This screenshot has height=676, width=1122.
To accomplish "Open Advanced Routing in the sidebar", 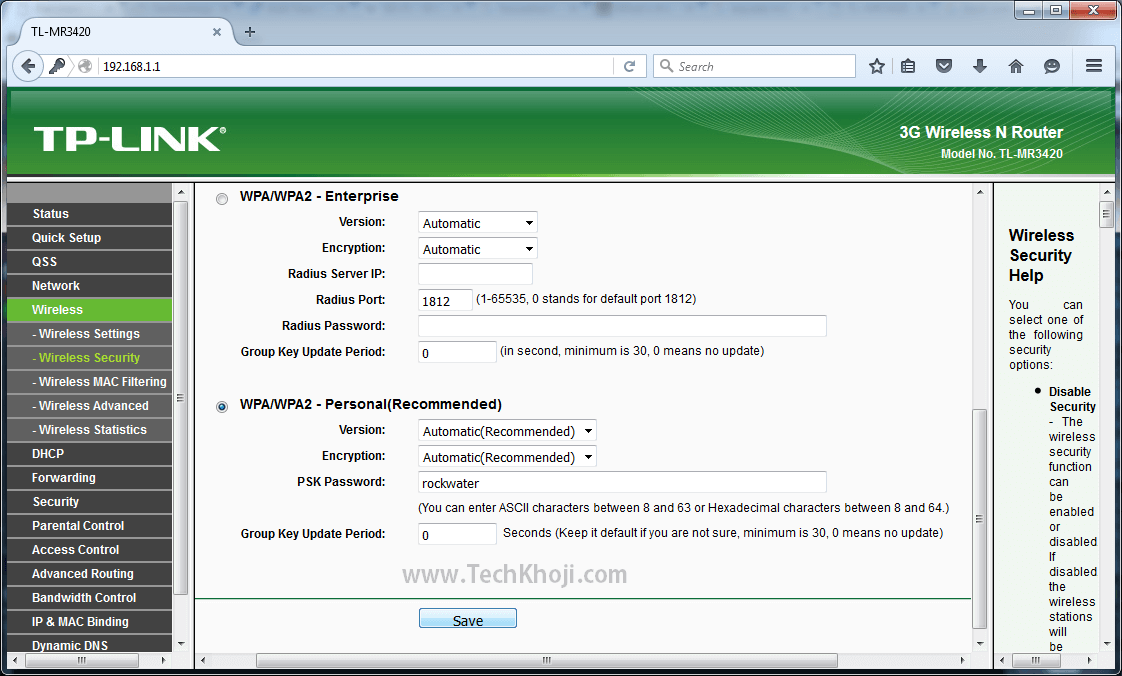I will coord(89,573).
